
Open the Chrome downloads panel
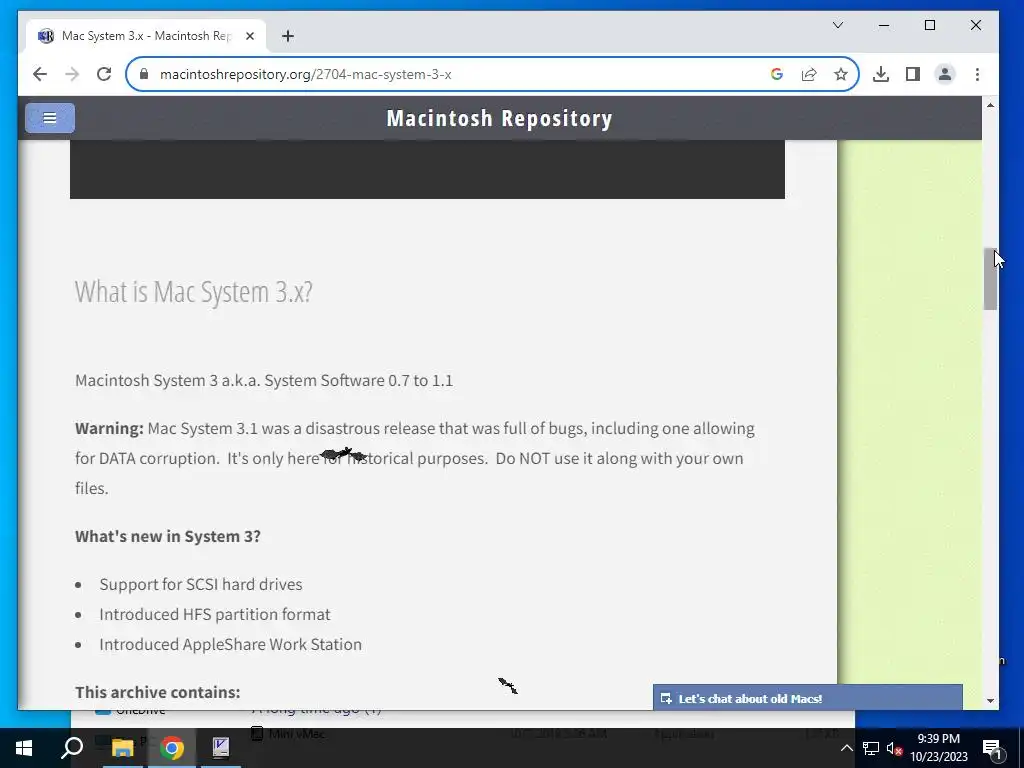880,74
